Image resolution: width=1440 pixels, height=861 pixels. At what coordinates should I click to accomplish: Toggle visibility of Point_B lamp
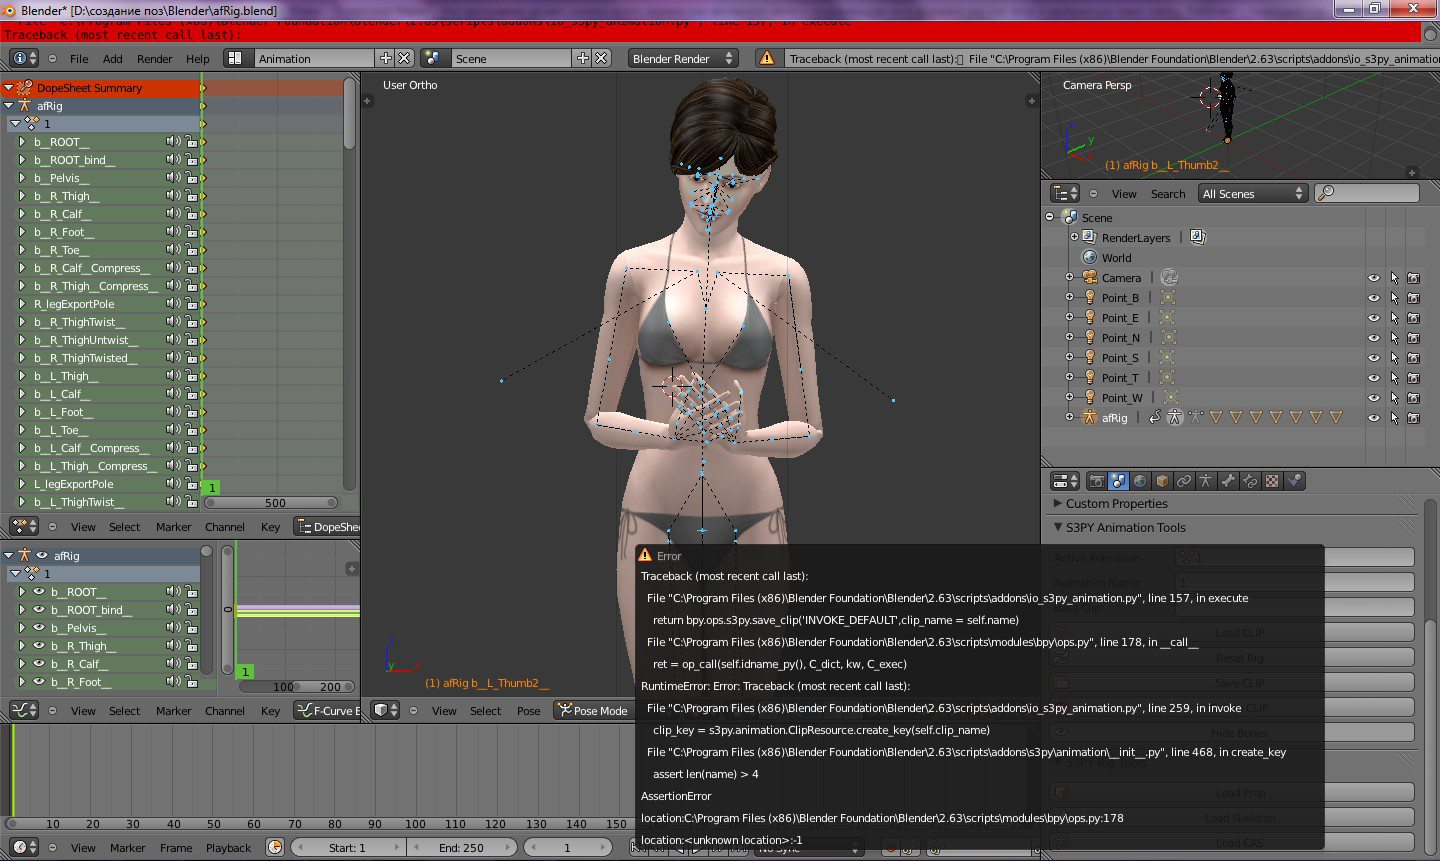click(1374, 298)
